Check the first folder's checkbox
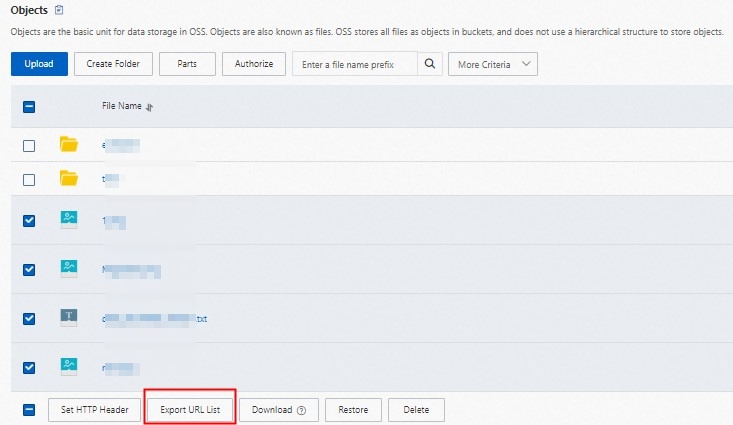Image resolution: width=733 pixels, height=425 pixels. click(29, 146)
